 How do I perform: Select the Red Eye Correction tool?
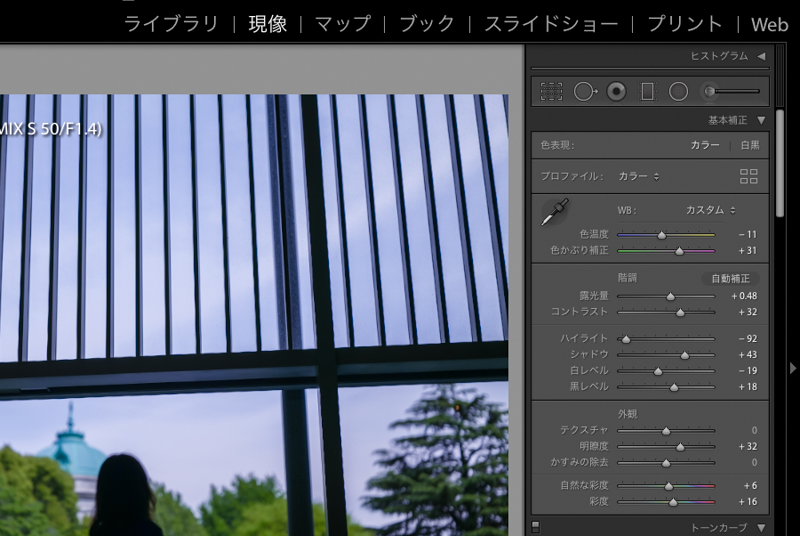pyautogui.click(x=616, y=92)
